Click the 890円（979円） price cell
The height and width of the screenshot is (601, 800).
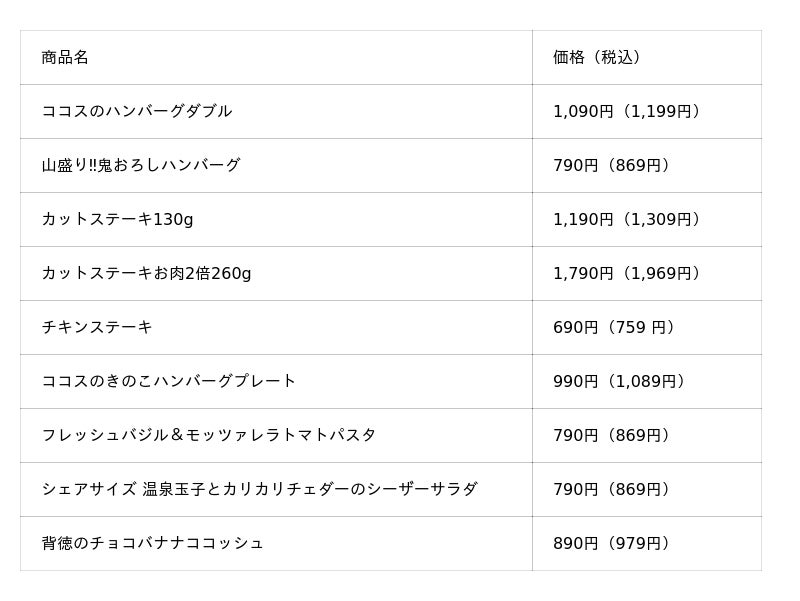click(x=612, y=543)
